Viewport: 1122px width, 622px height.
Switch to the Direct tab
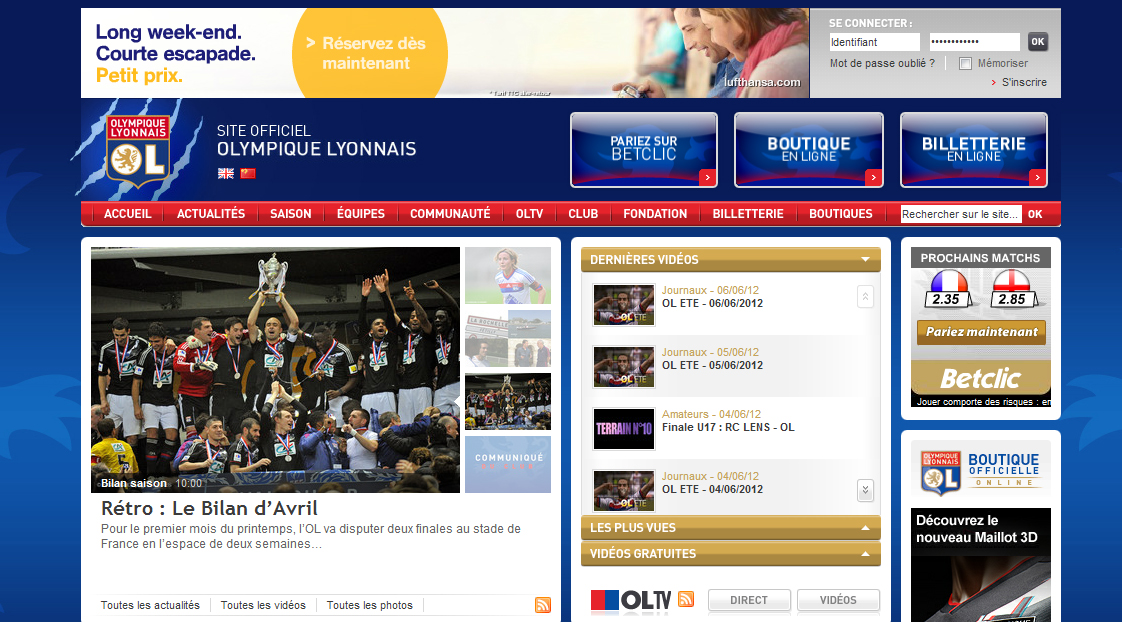pos(749,600)
